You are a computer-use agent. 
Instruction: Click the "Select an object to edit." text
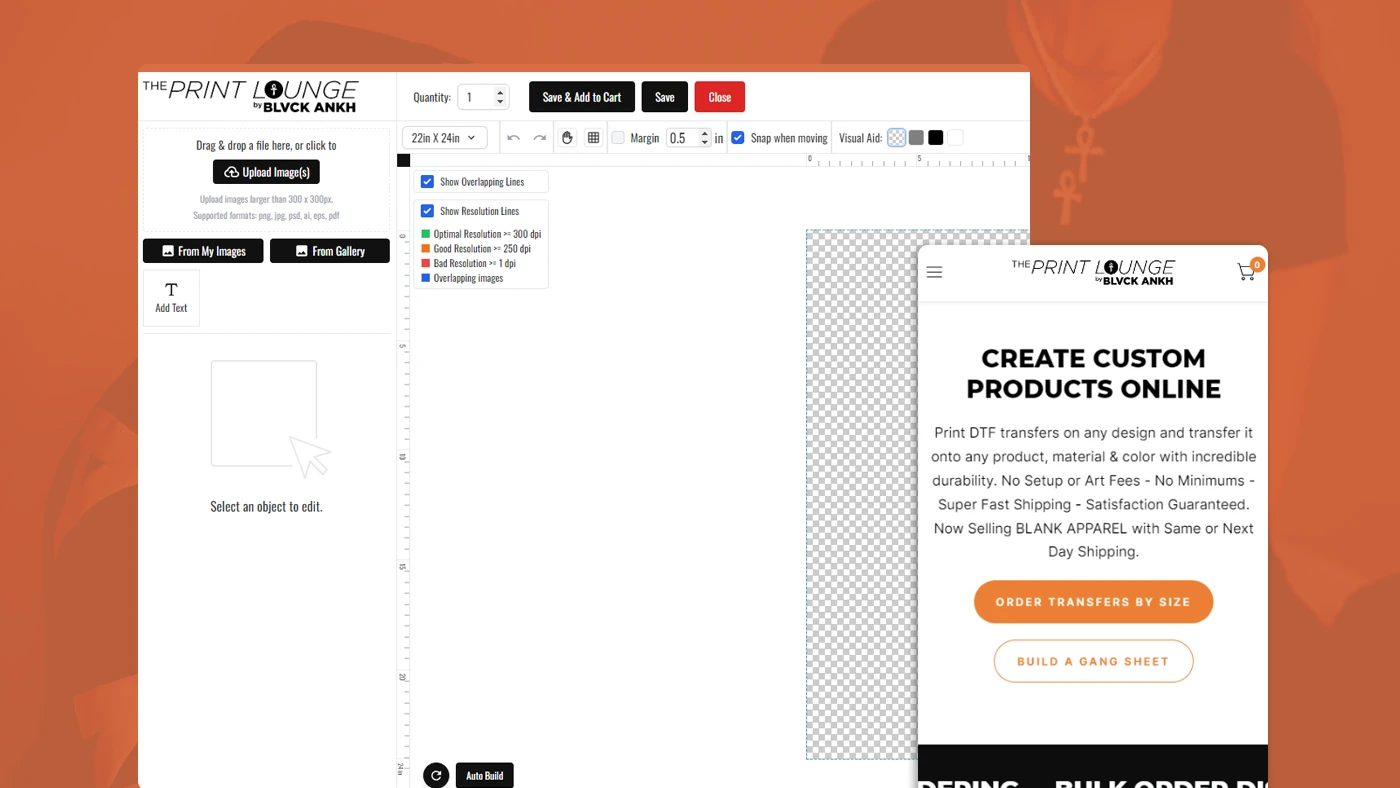pos(266,507)
